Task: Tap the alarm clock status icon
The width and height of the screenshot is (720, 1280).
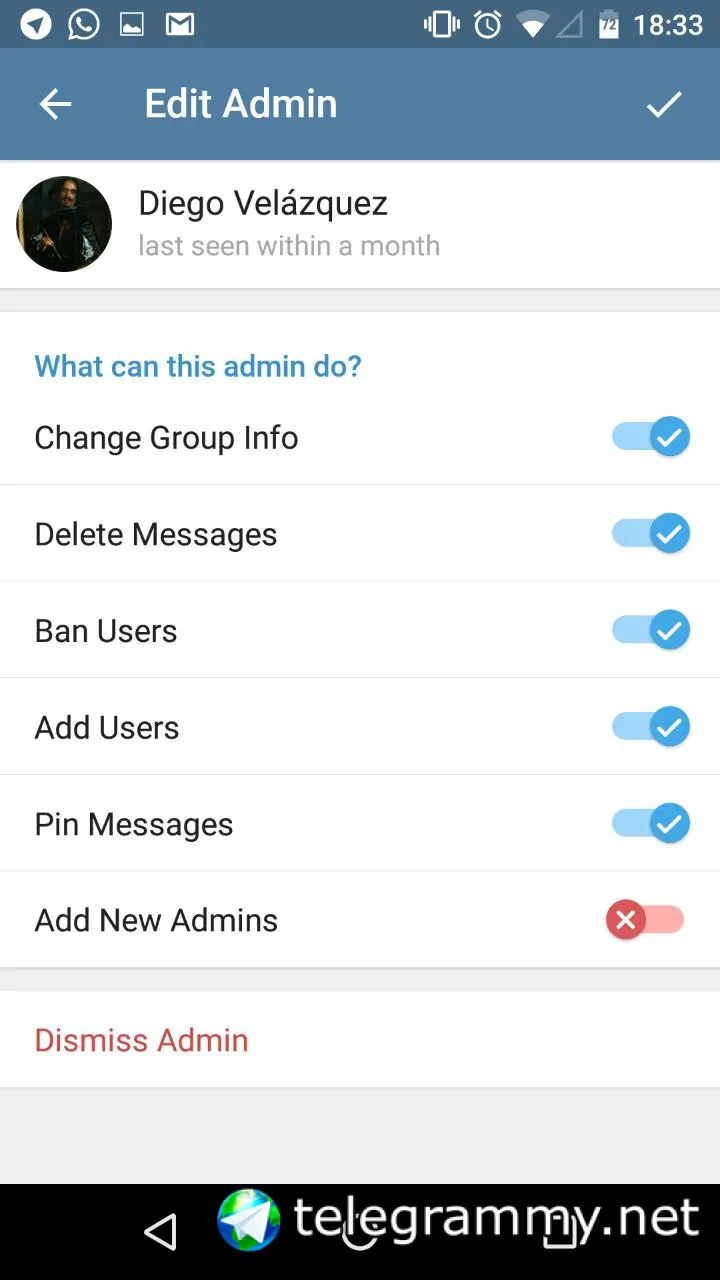Action: tap(487, 24)
